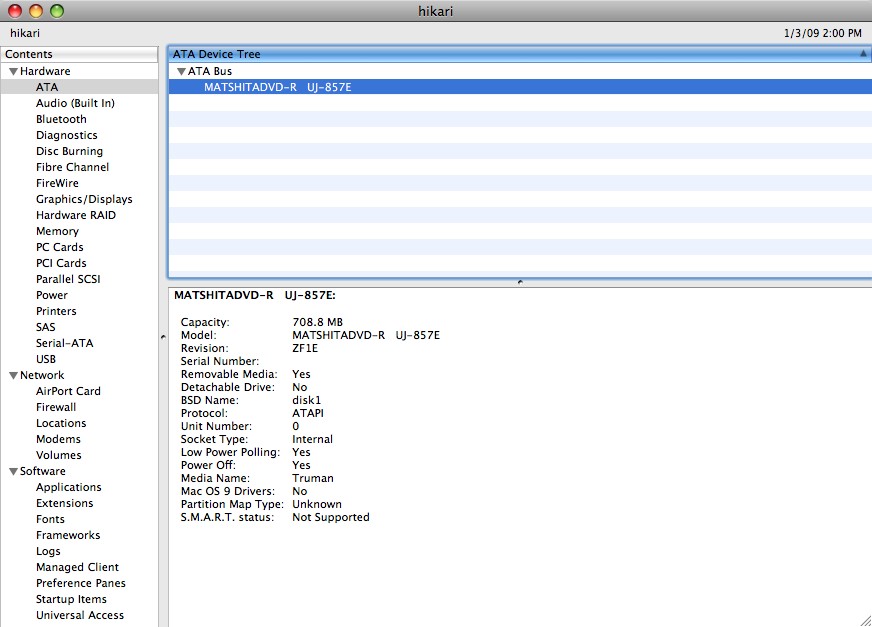Select Preference Panes entry
The image size is (872, 627).
(81, 584)
